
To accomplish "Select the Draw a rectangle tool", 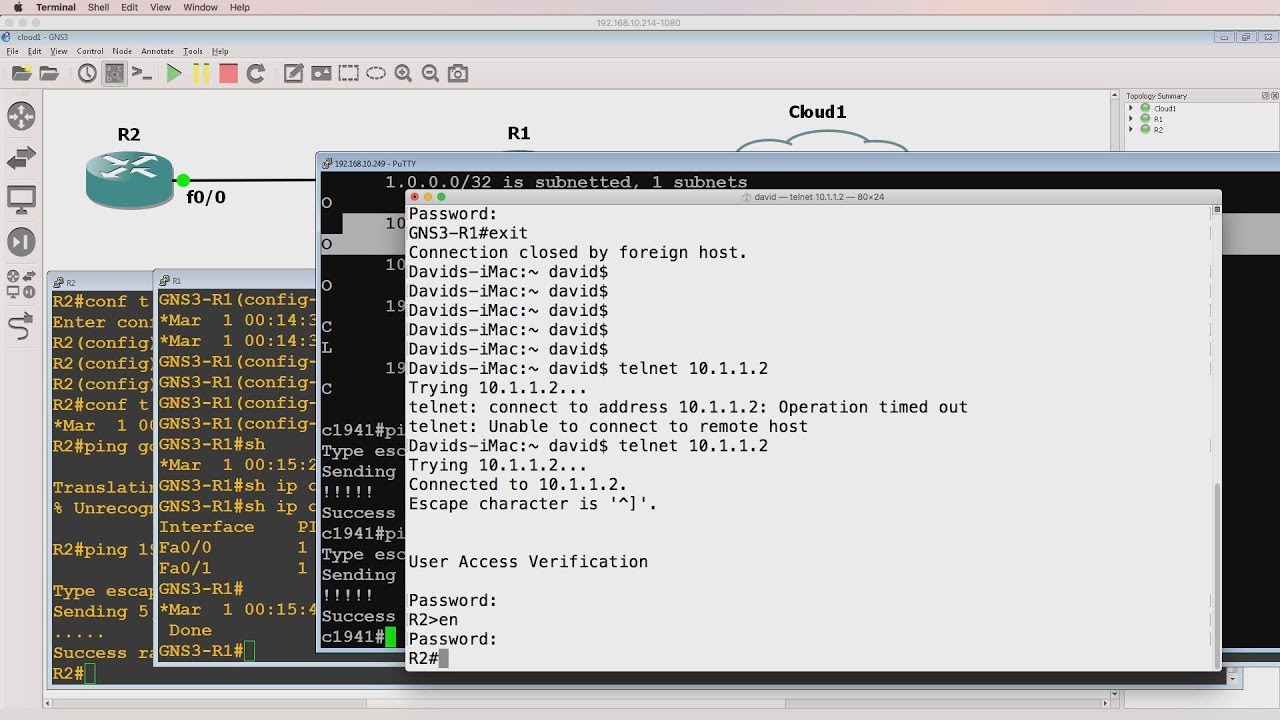I will (x=348, y=73).
